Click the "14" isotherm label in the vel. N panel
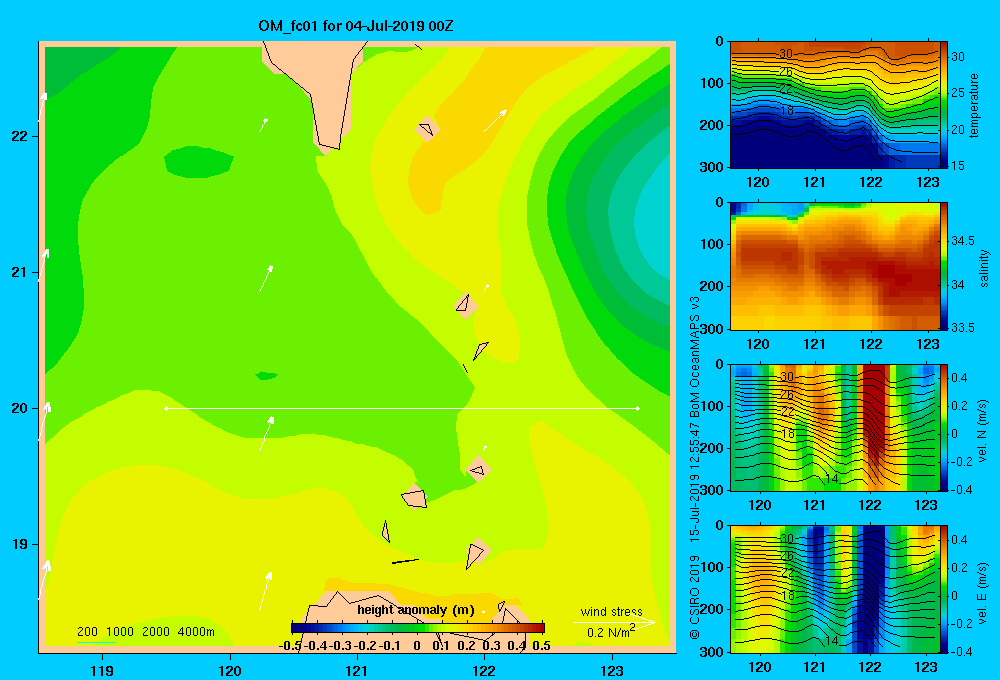Viewport: 1000px width, 680px height. [831, 478]
